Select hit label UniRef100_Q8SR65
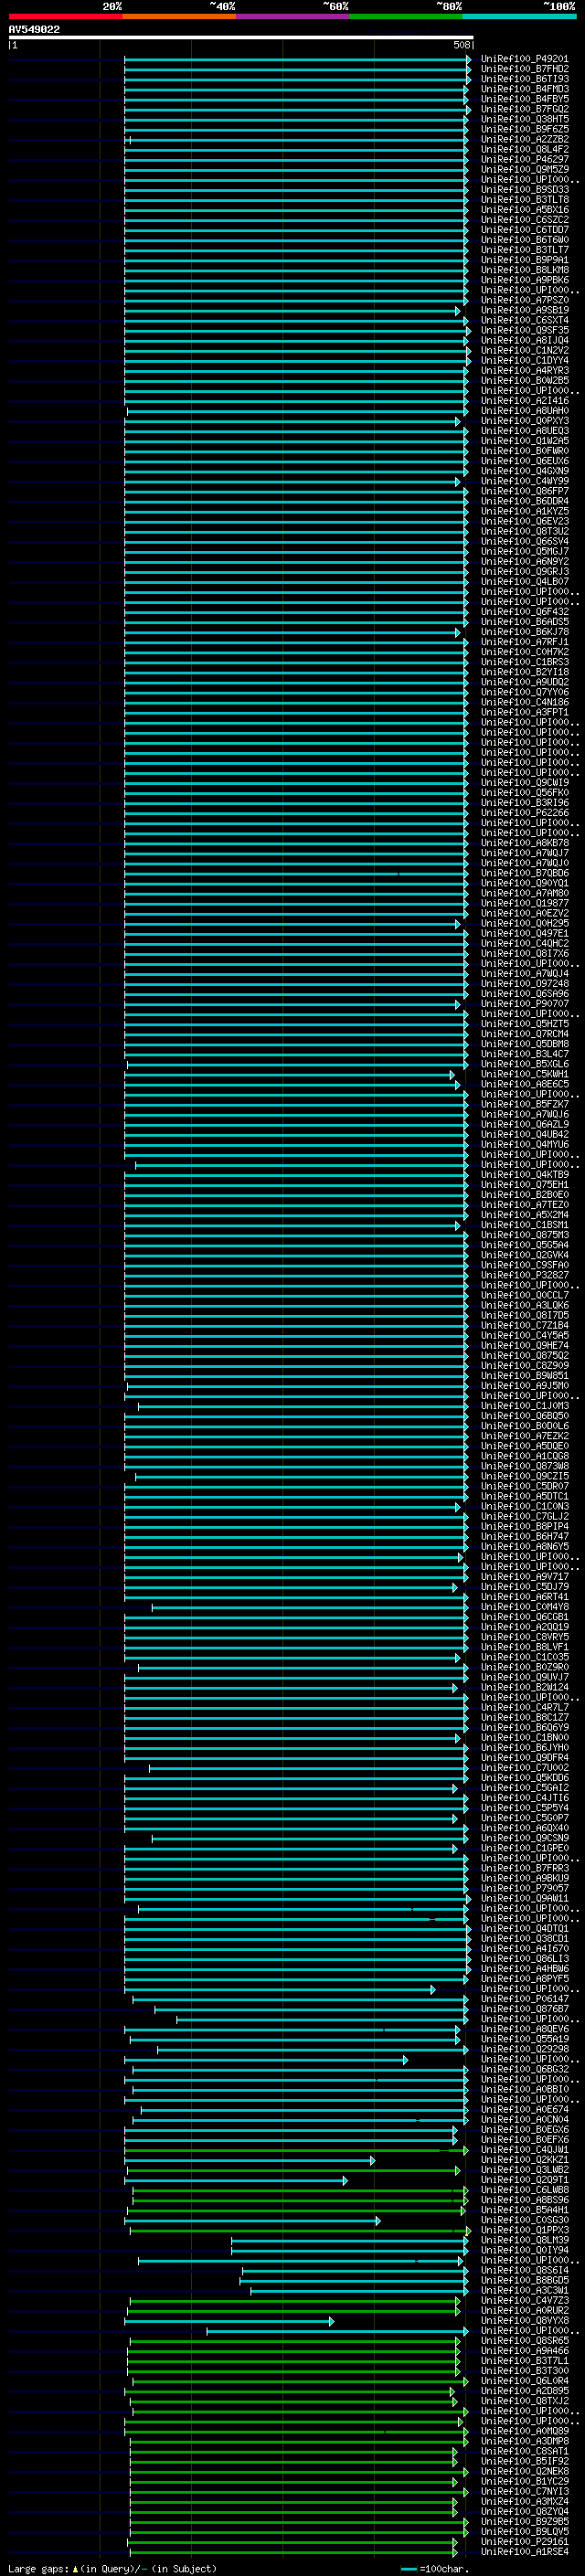Screen dimensions: 585x2576 (524, 2341)
